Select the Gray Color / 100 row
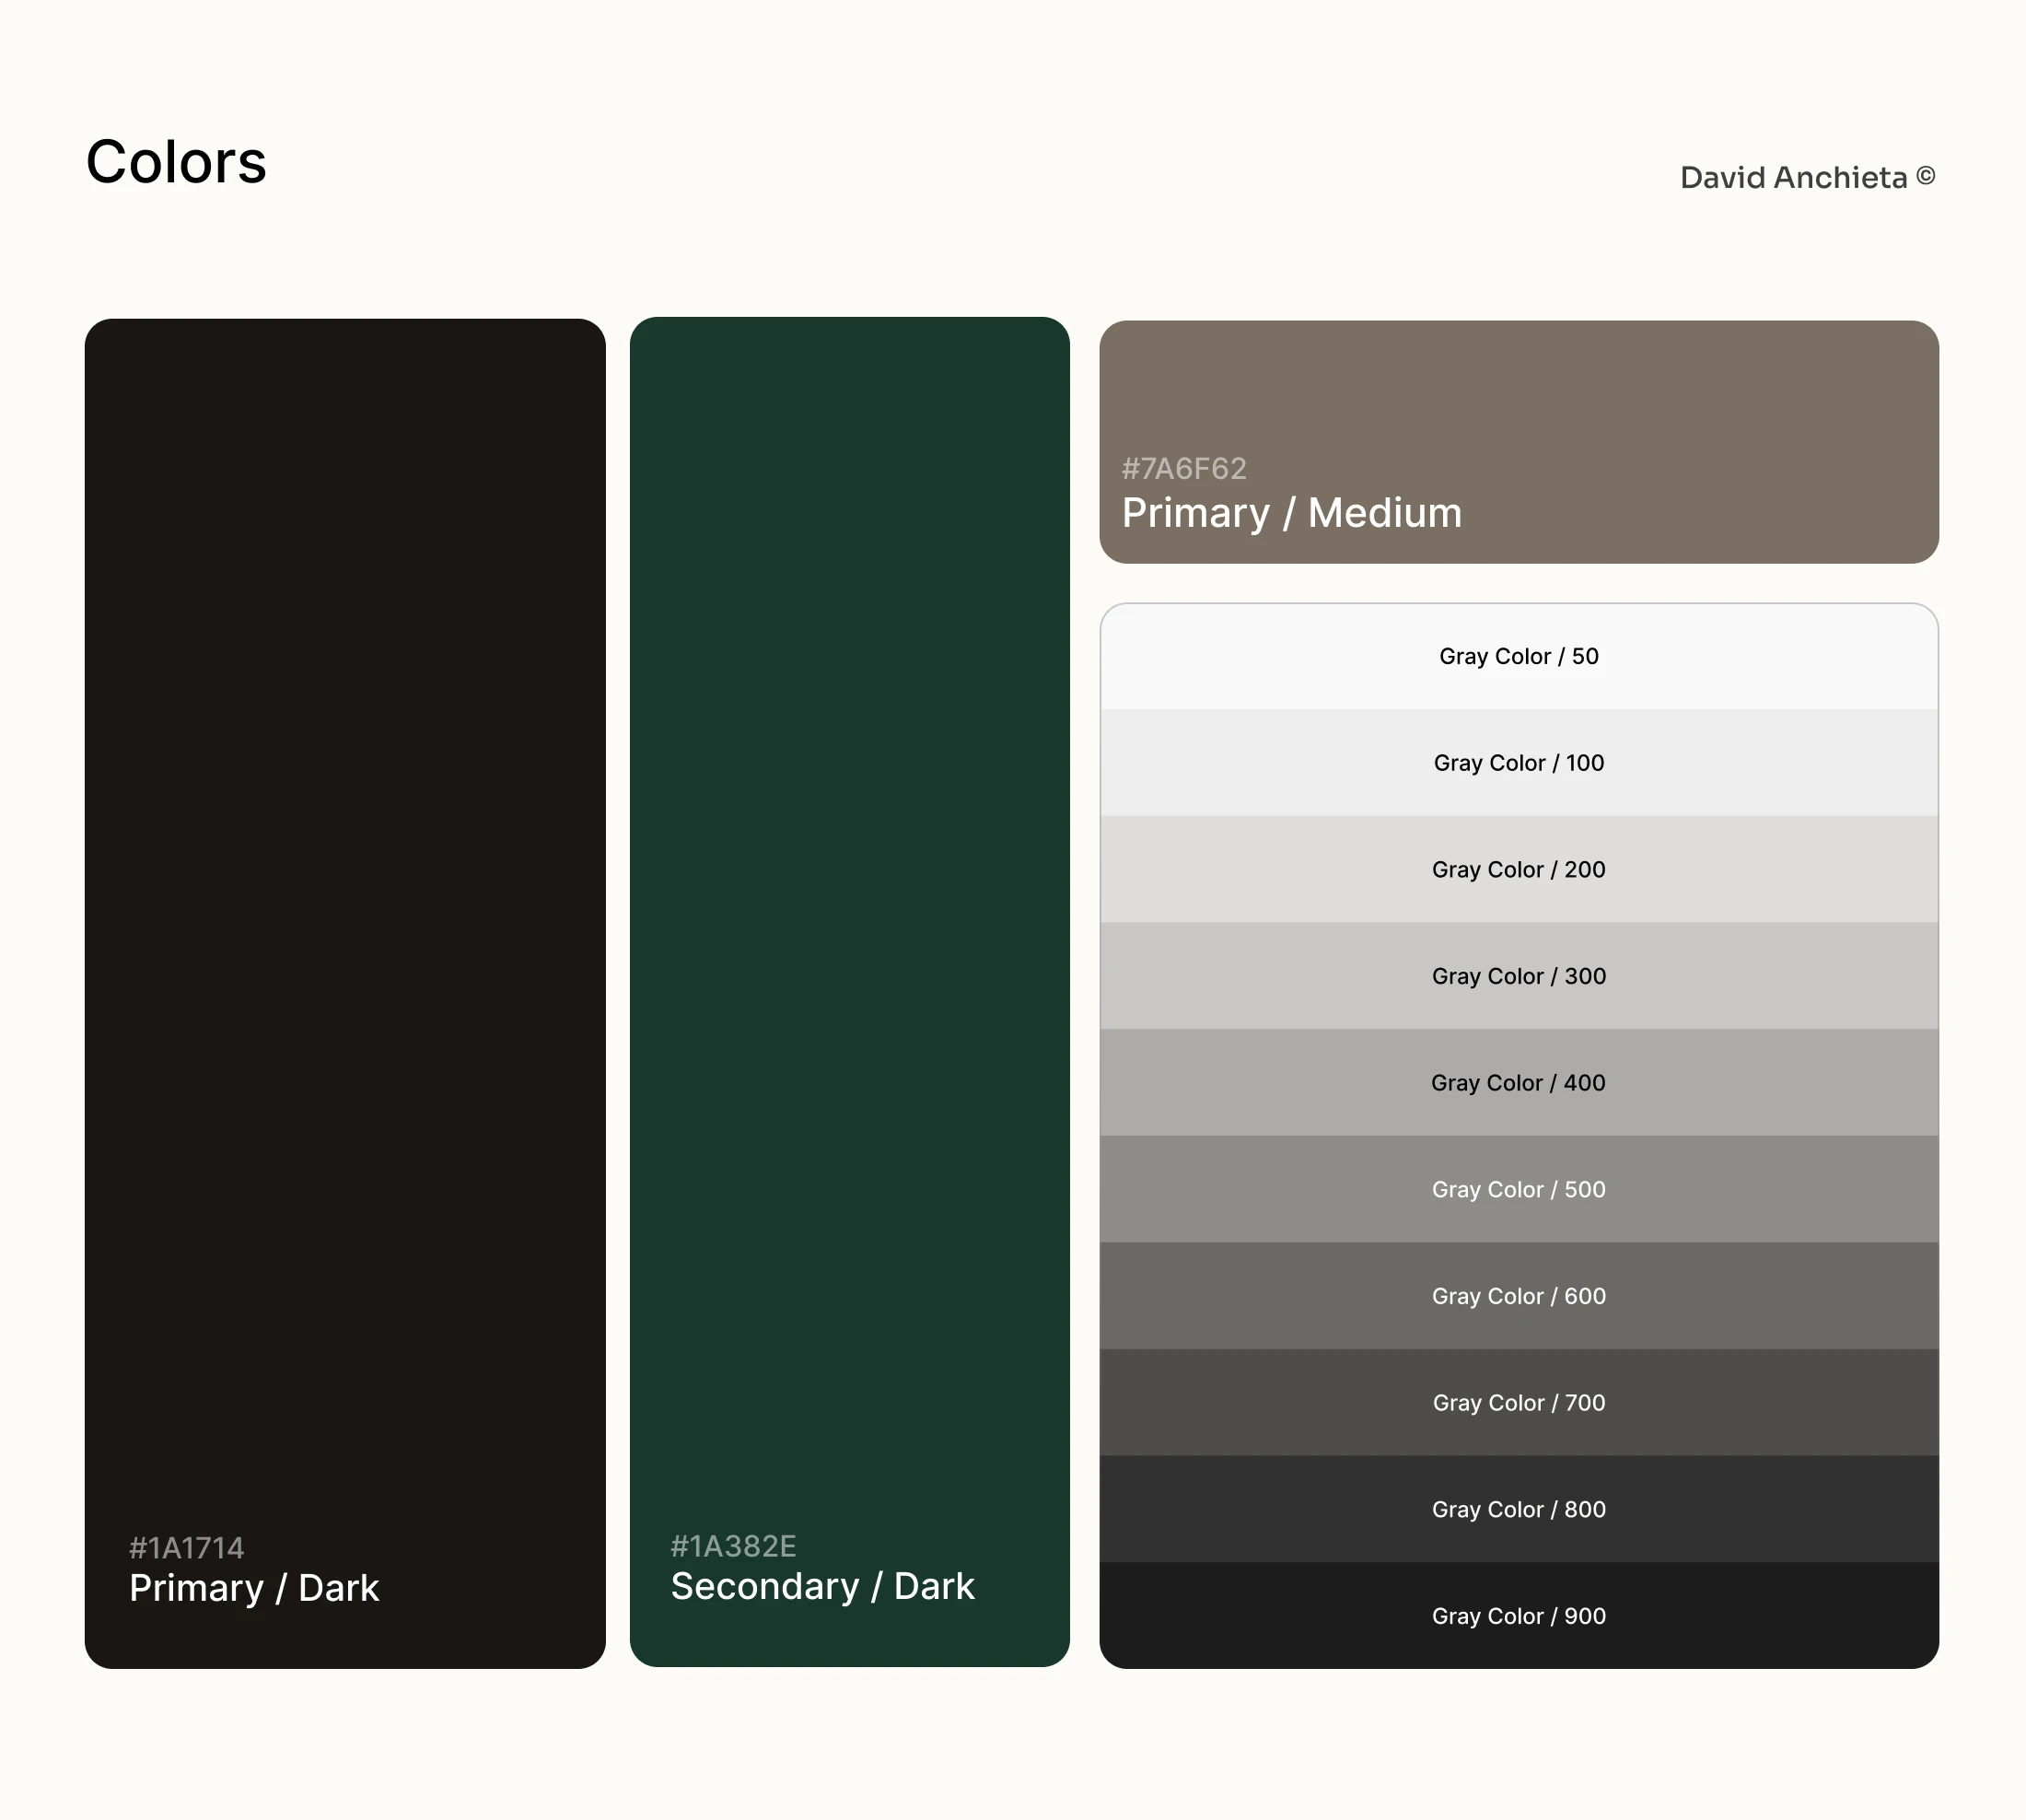The width and height of the screenshot is (2026, 1820). tap(1519, 763)
